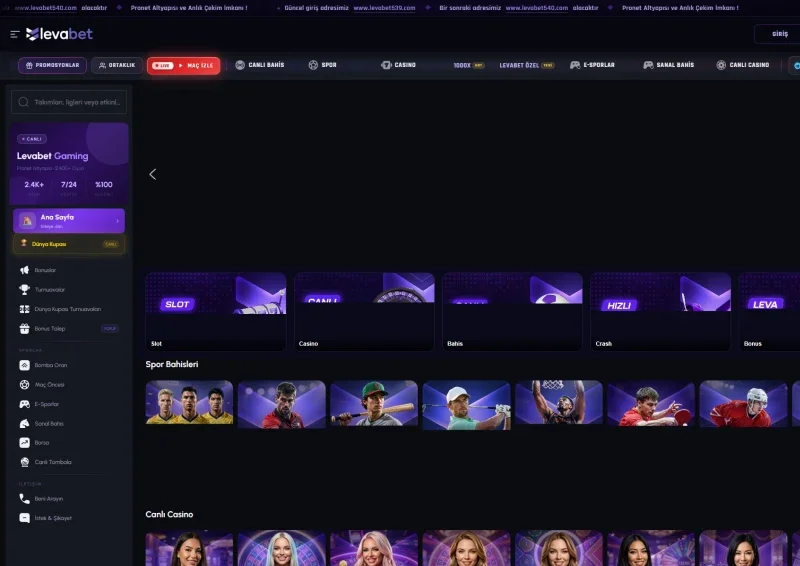
Task: Click the 7/24 stat in the sidebar card
Action: coord(69,185)
